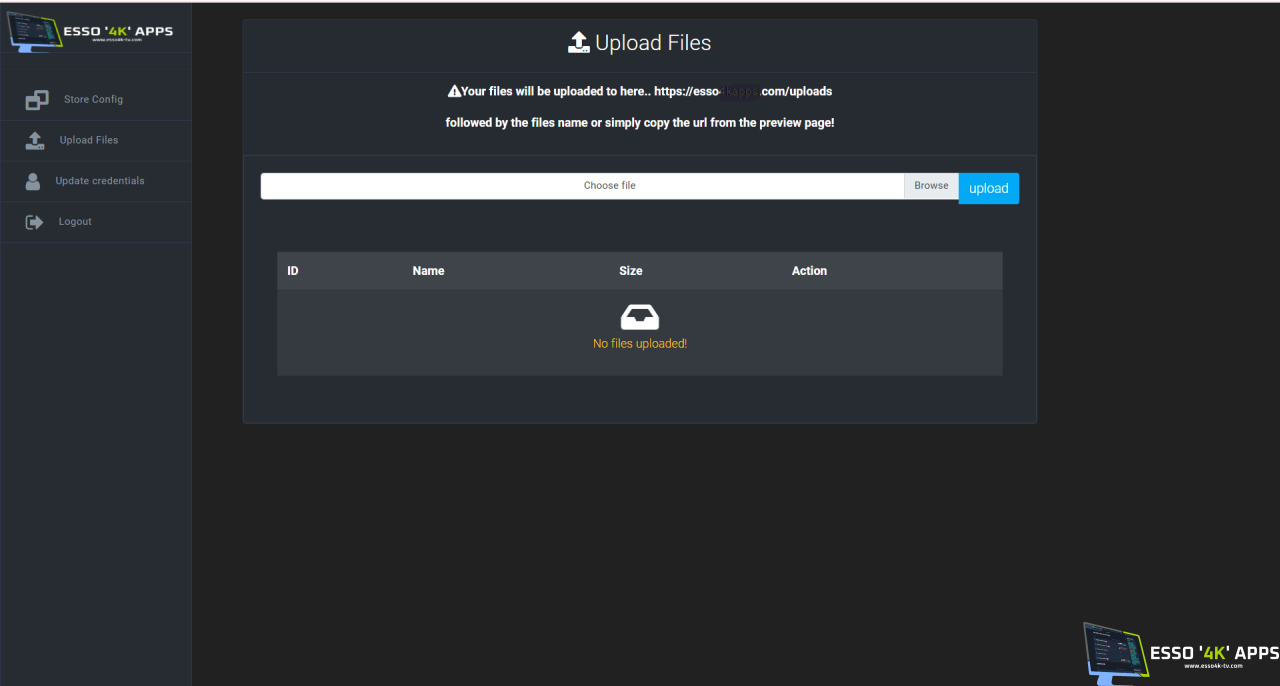Click the empty inbox tray icon
Image resolution: width=1280 pixels, height=686 pixels.
coord(640,317)
